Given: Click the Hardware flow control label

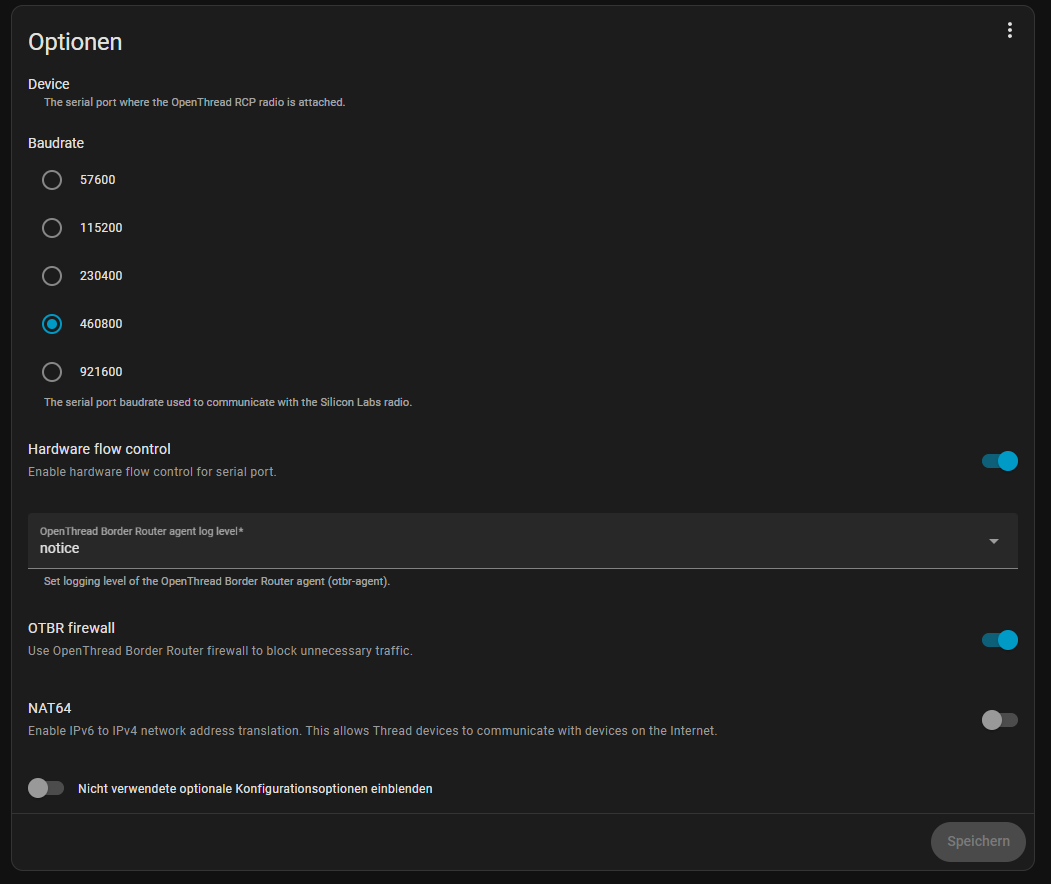Looking at the screenshot, I should point(99,449).
